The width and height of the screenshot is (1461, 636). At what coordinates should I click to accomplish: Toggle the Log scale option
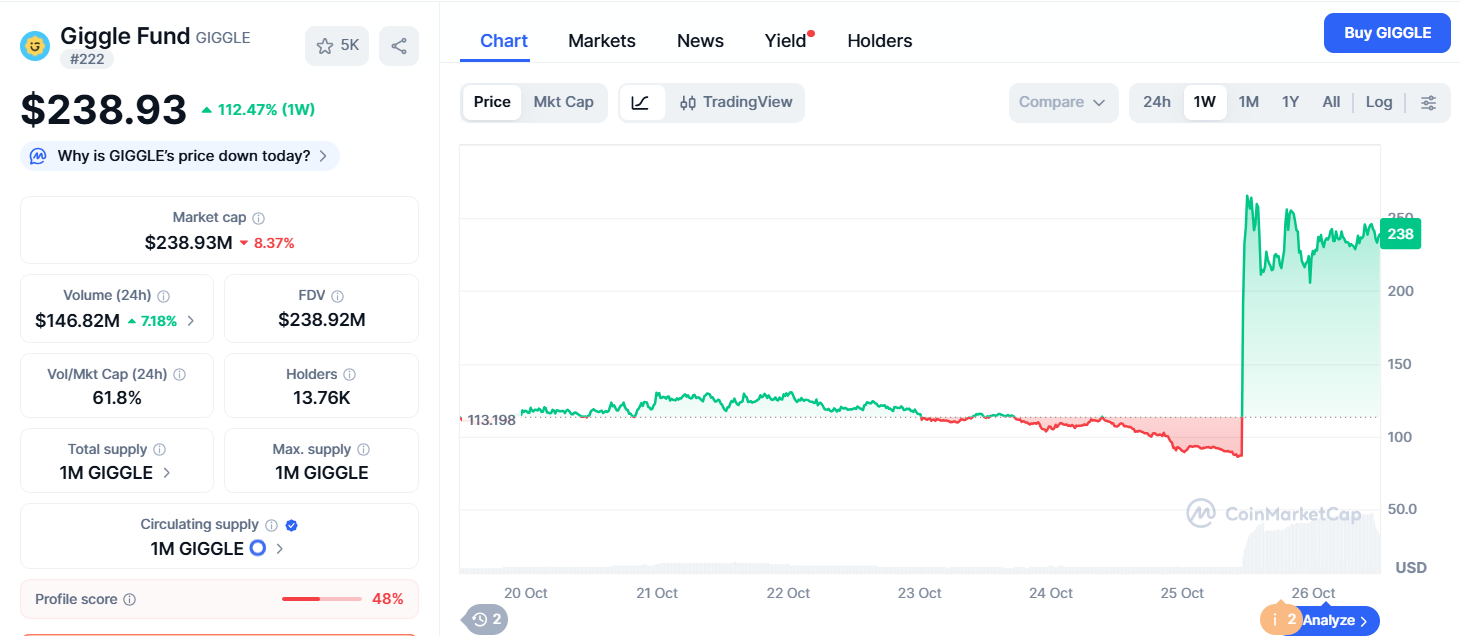click(x=1379, y=102)
